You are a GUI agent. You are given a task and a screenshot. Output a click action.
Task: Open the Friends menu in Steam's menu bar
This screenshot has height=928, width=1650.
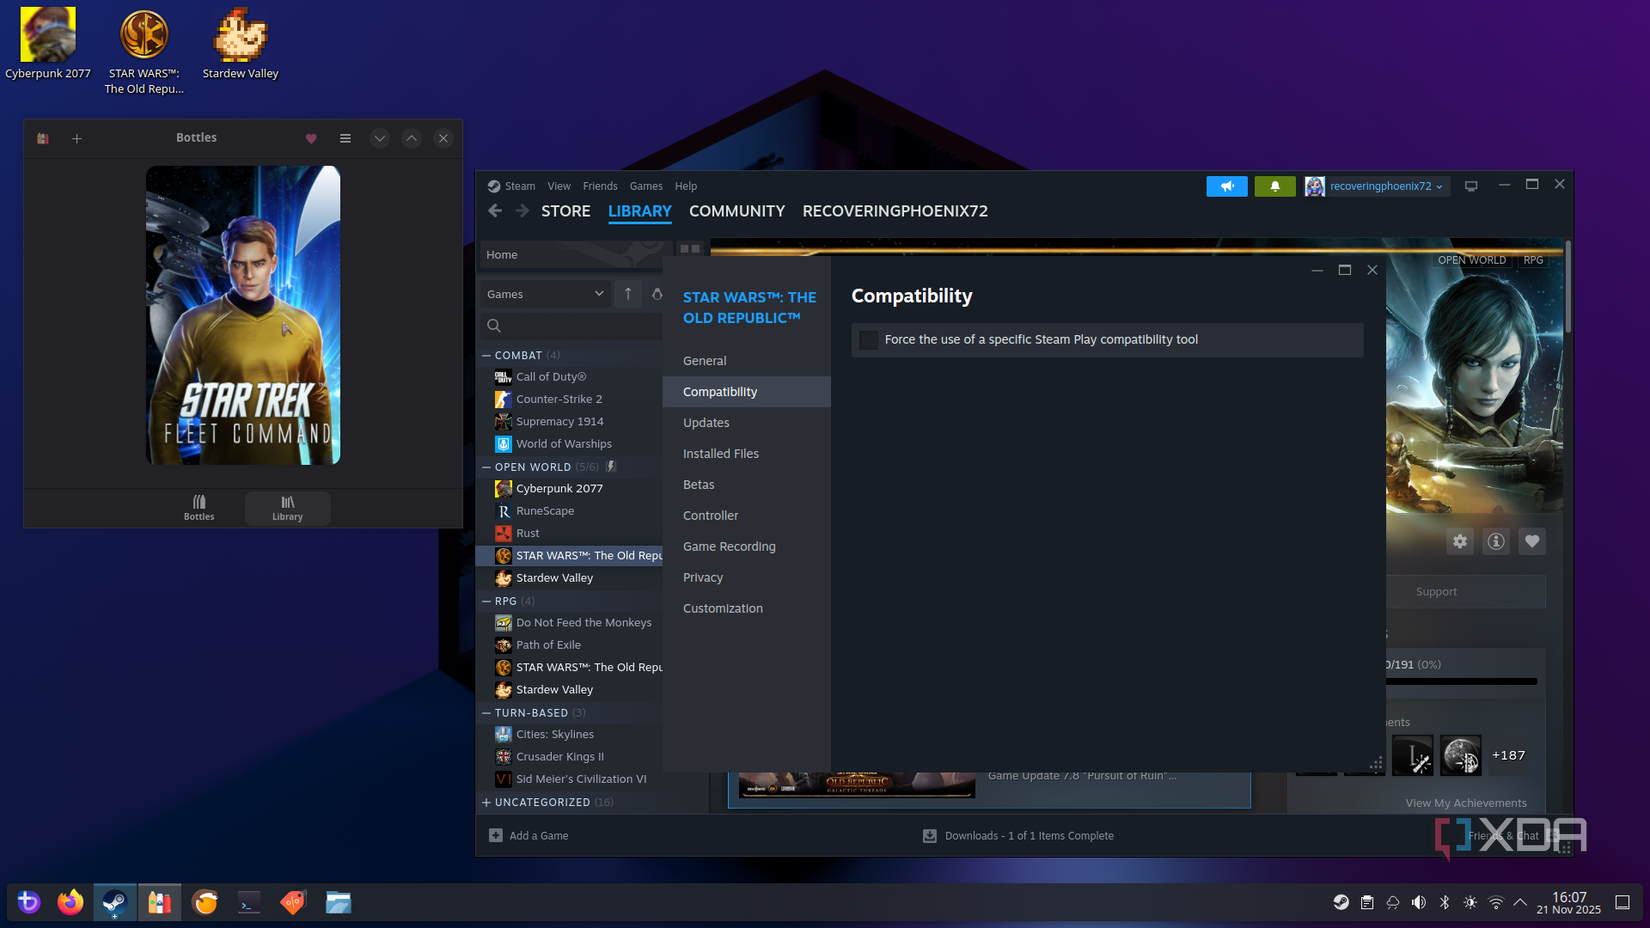(600, 186)
